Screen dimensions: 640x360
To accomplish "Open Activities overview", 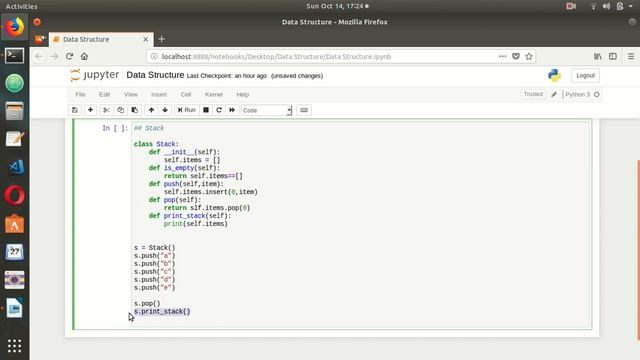I will click(21, 6).
